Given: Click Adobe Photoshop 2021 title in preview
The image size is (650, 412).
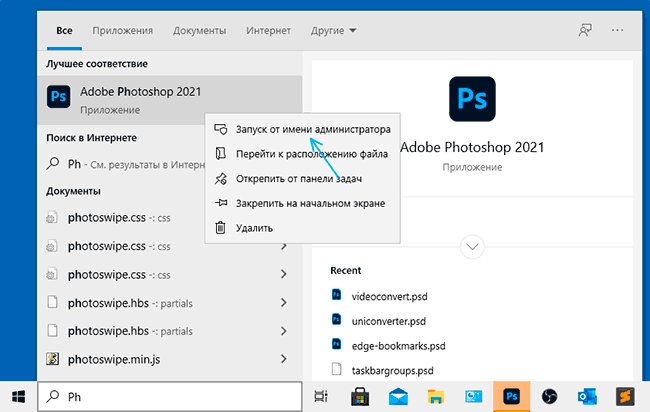Looking at the screenshot, I should (x=472, y=147).
